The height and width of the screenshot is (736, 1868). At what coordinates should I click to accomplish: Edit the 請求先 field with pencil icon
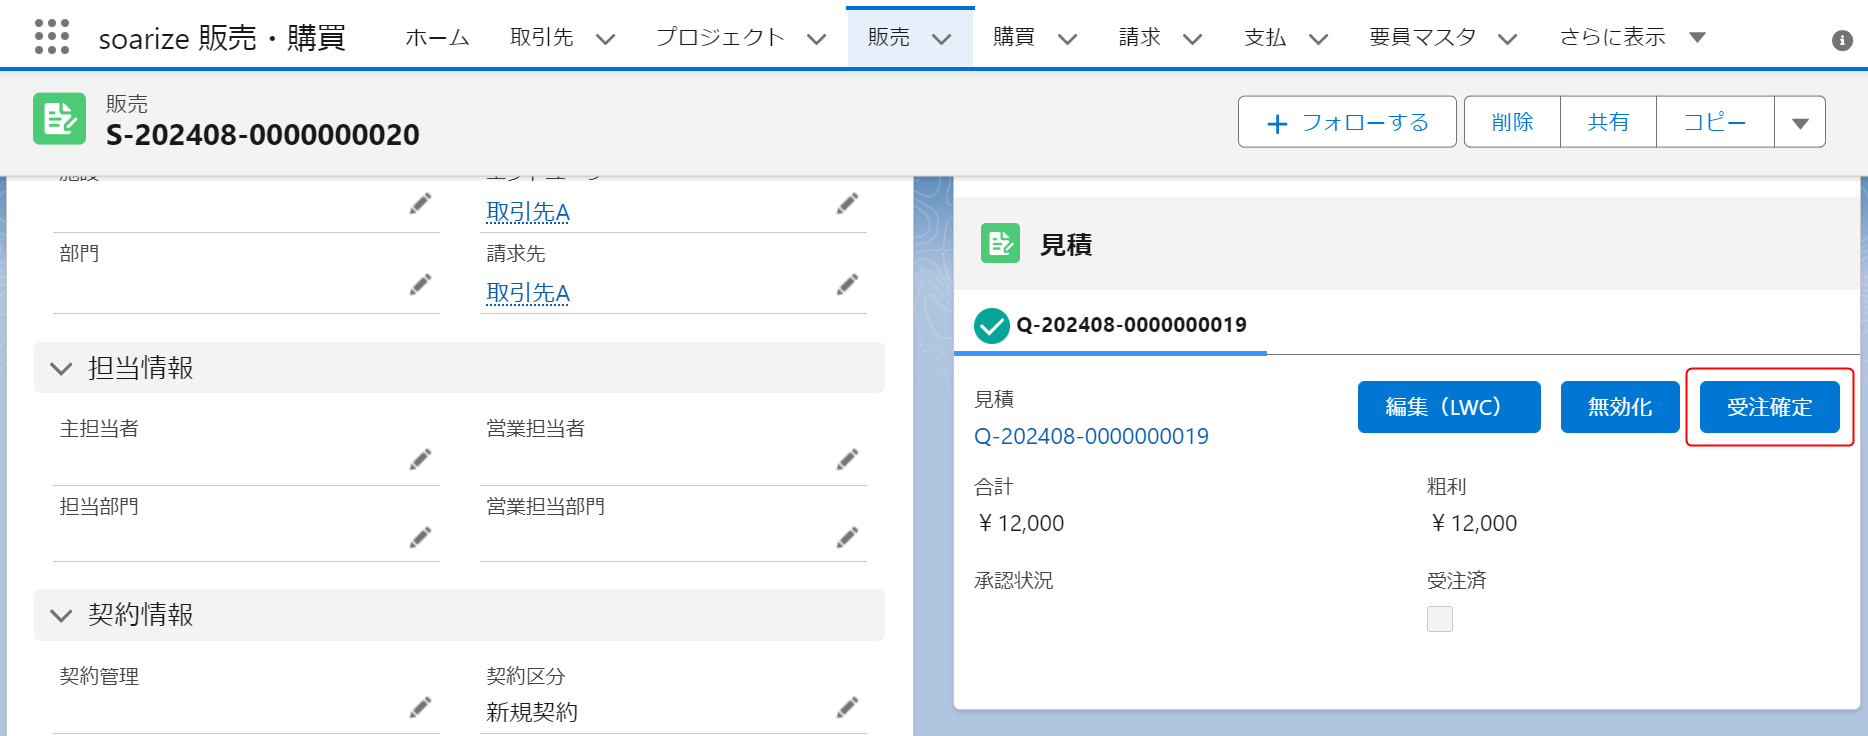[x=848, y=285]
